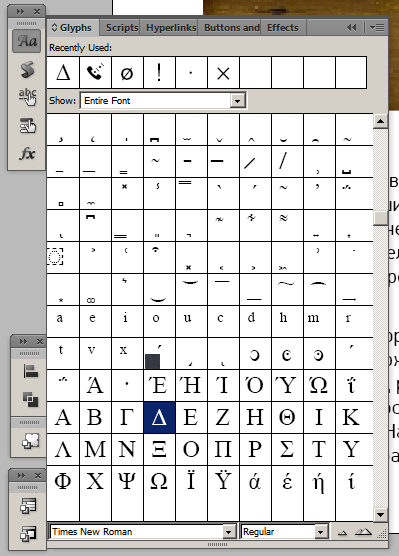Select the infinity-like glyph cell
This screenshot has width=399, height=556.
click(95, 289)
